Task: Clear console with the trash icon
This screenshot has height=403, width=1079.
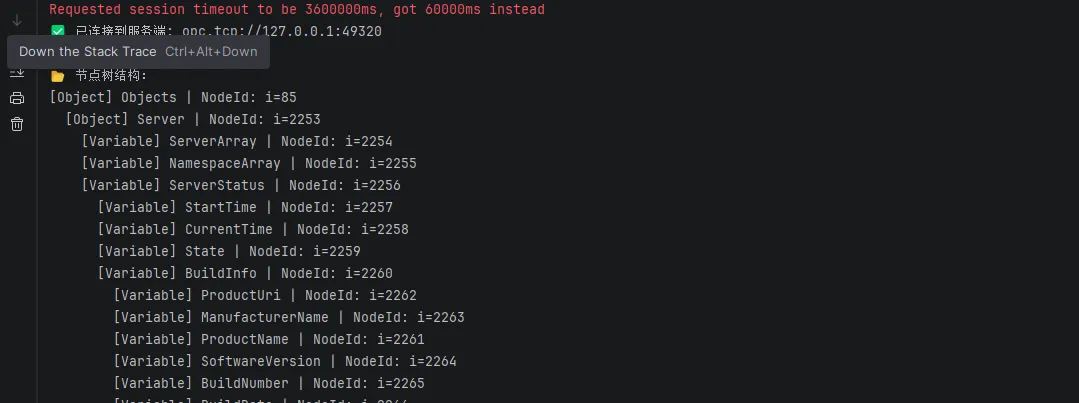Action: tap(17, 124)
